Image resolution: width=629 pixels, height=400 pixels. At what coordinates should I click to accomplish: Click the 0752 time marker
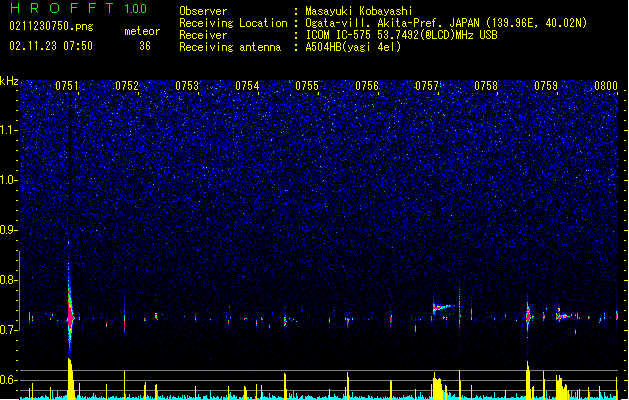[127, 86]
